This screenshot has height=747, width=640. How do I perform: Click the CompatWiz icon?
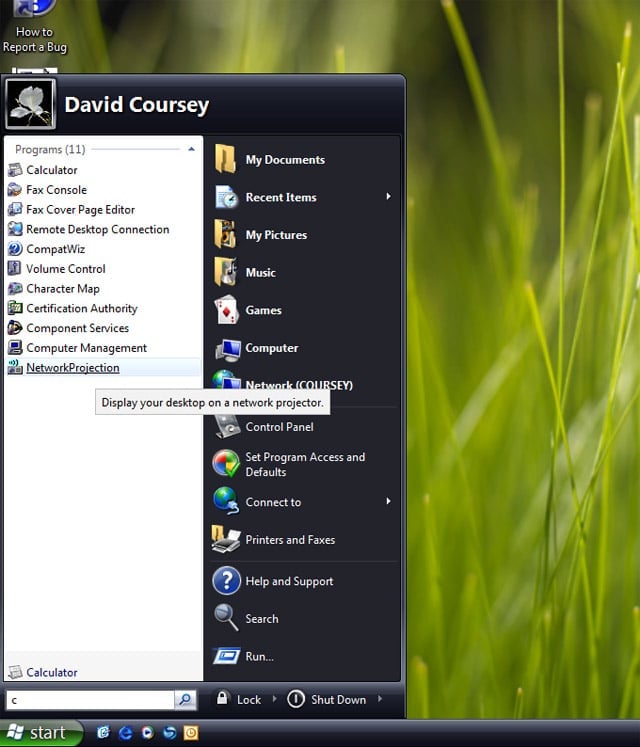(15, 249)
